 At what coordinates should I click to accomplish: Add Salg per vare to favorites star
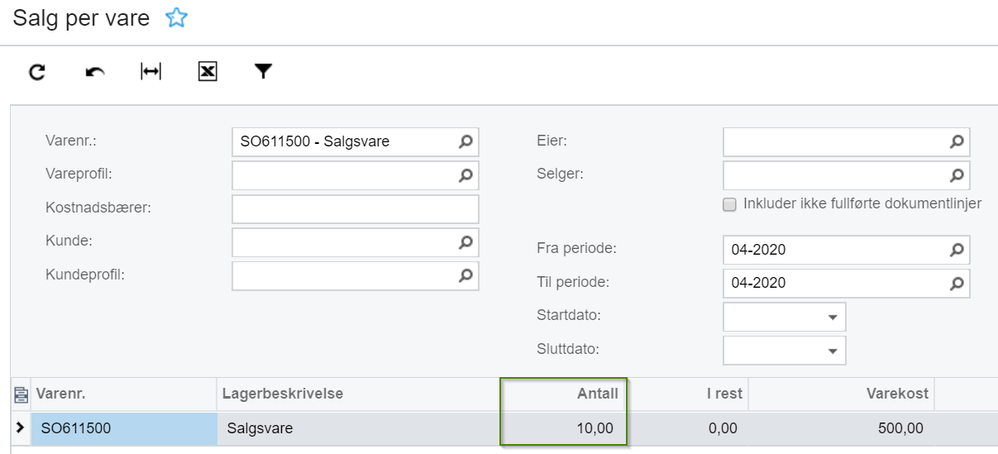tap(176, 18)
